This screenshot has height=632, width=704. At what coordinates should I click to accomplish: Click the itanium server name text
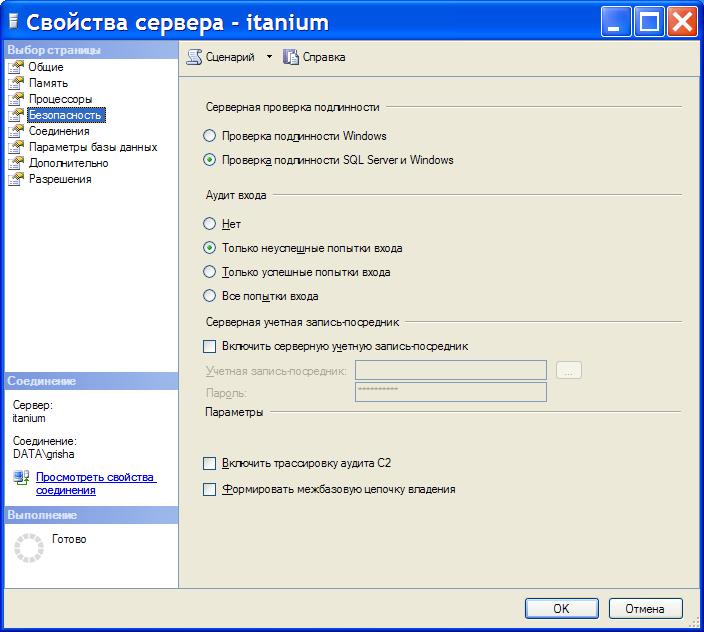tap(29, 418)
